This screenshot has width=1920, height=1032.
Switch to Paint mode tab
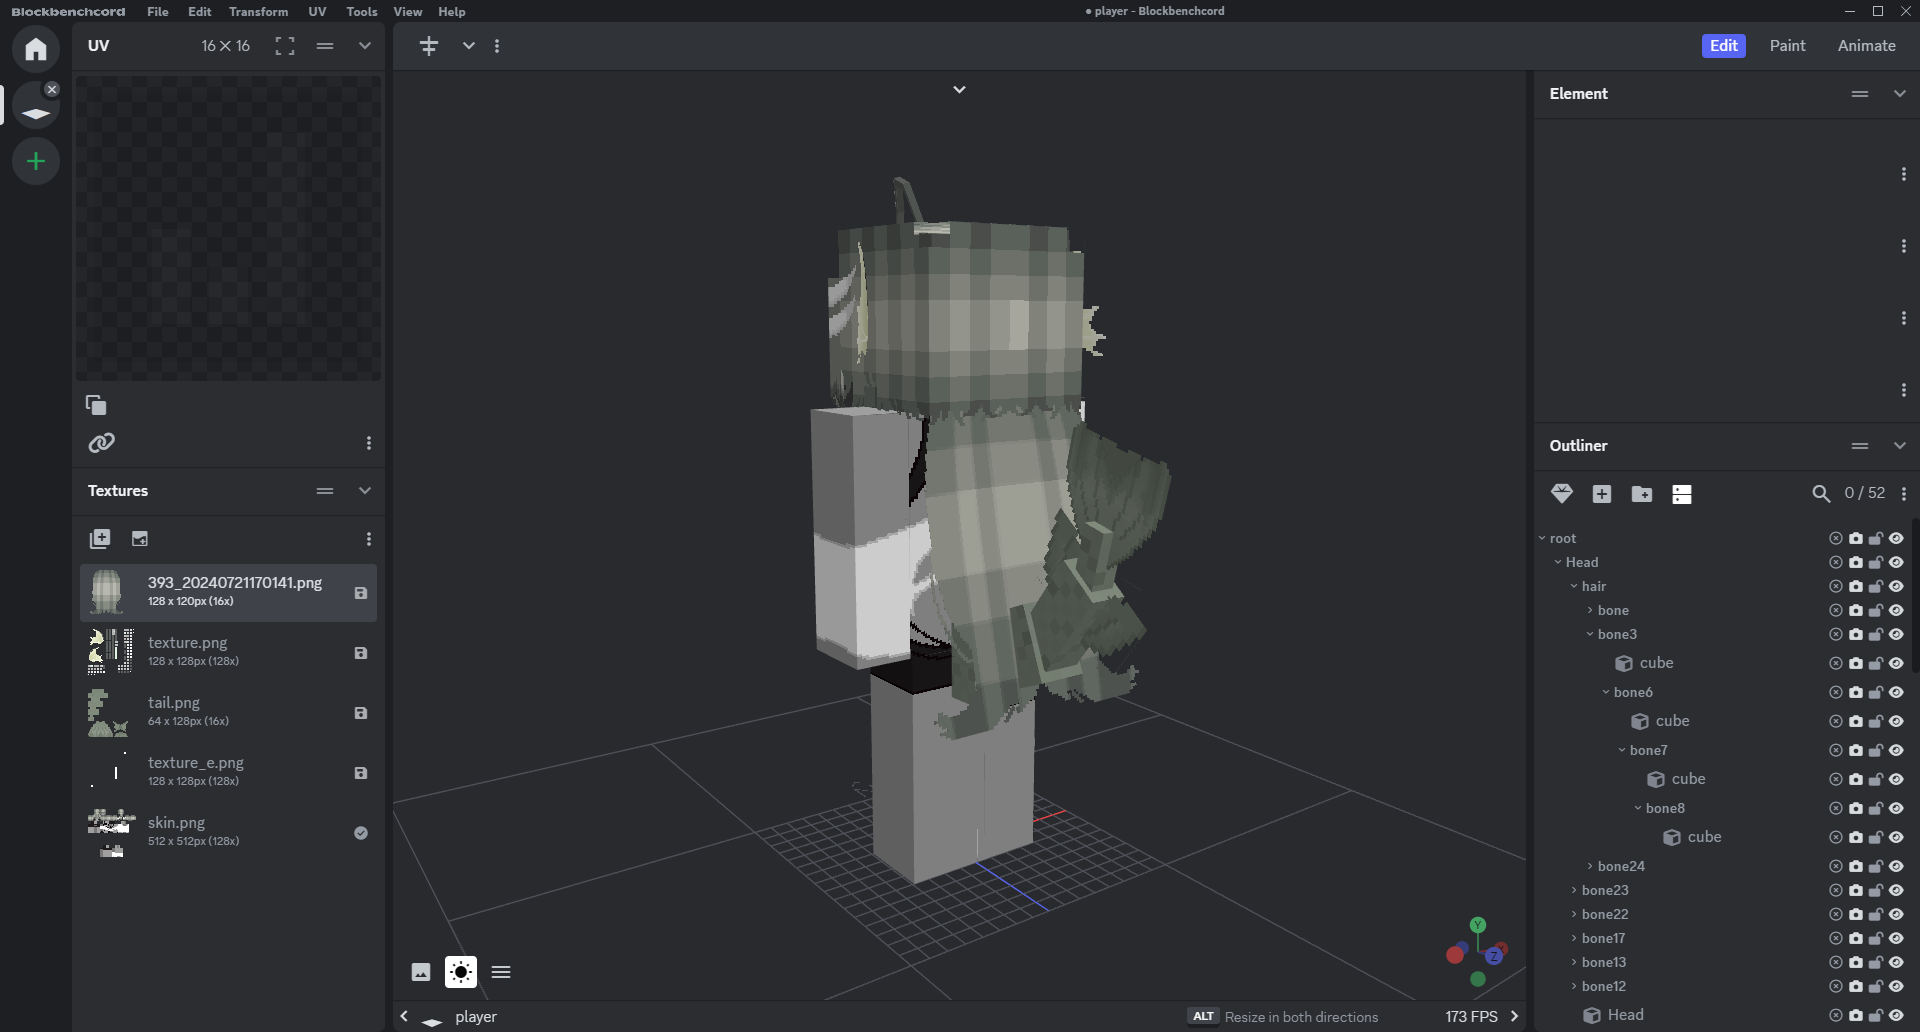(x=1787, y=46)
